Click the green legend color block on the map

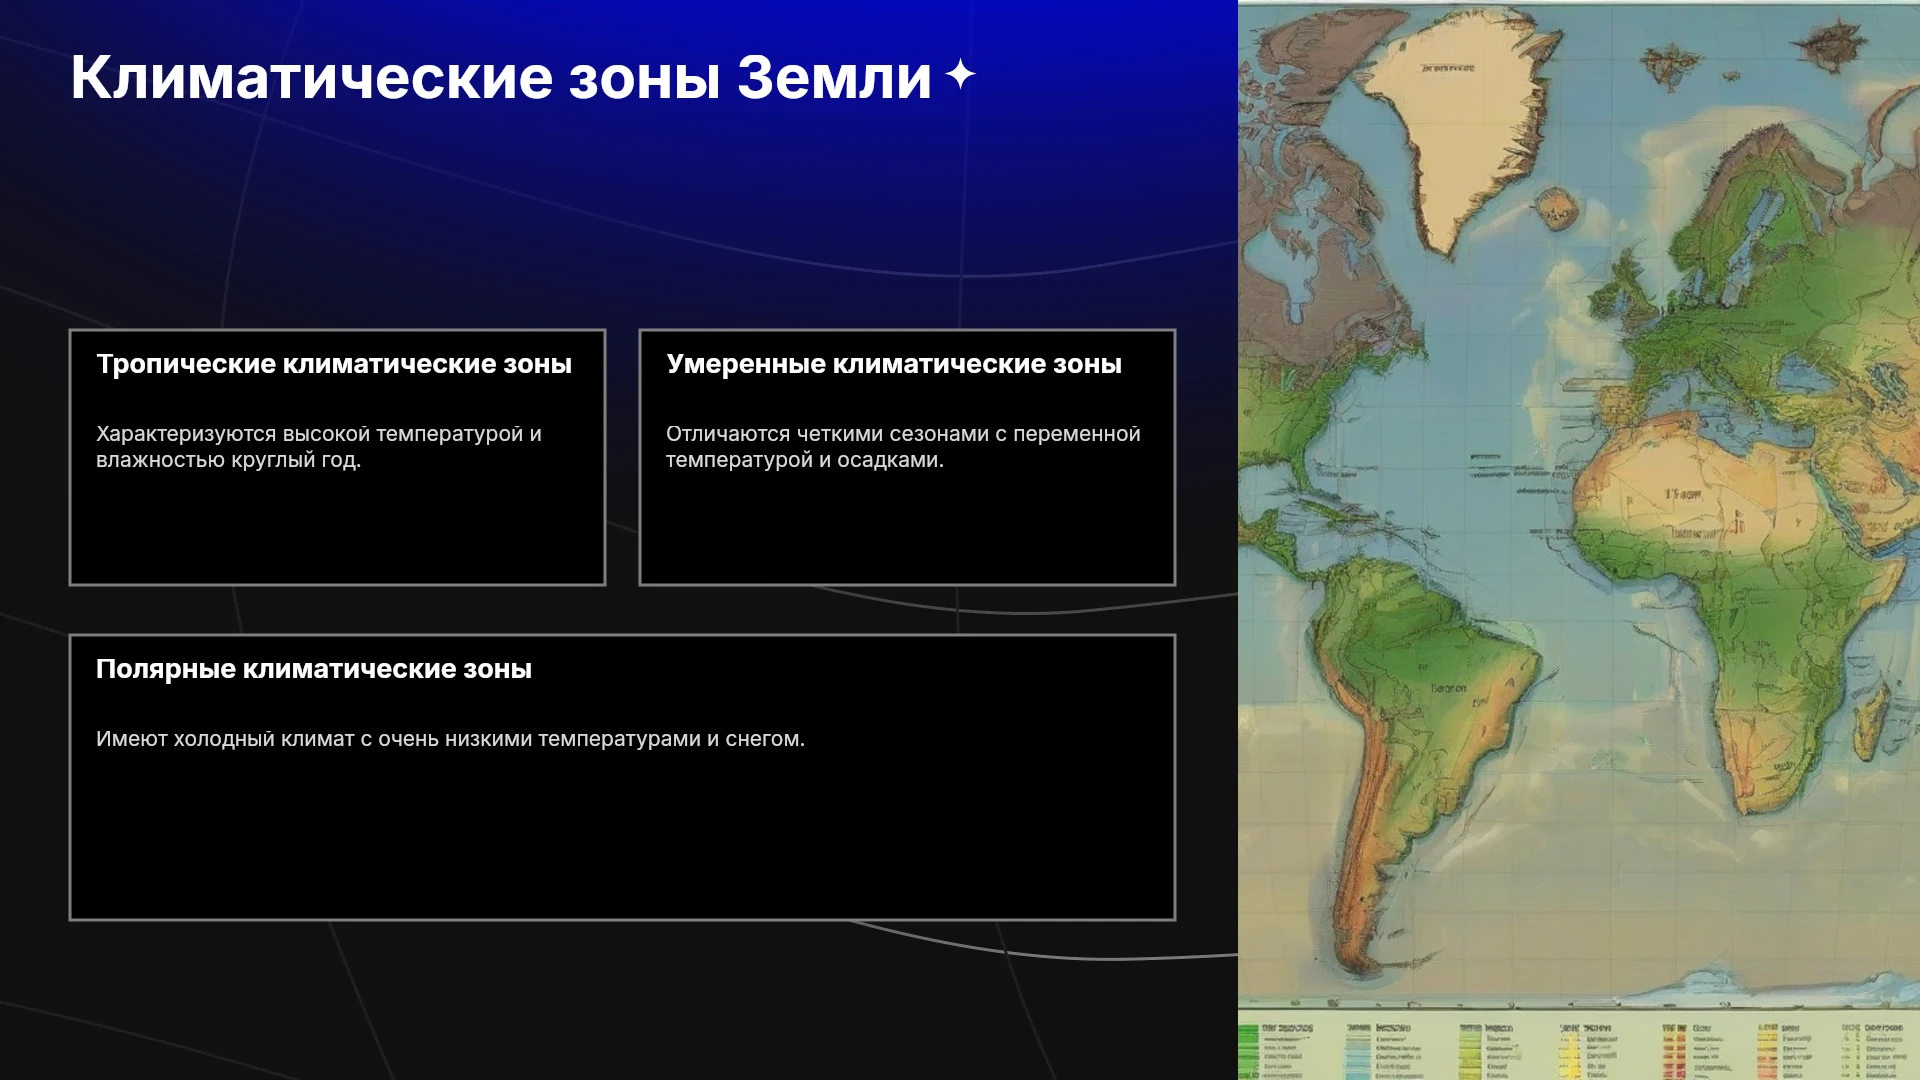1248,1052
